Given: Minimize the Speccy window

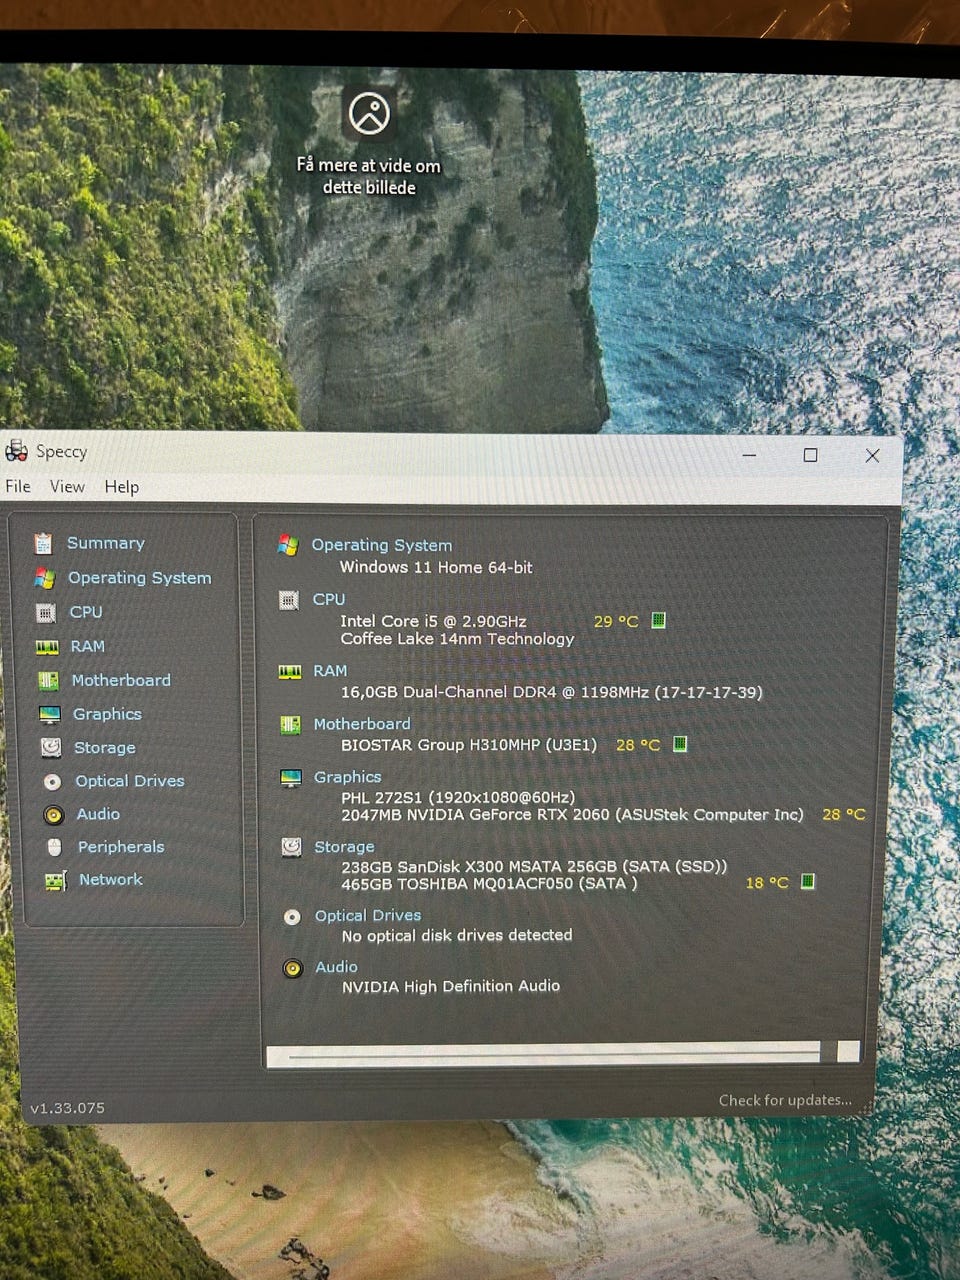Looking at the screenshot, I should pyautogui.click(x=749, y=455).
